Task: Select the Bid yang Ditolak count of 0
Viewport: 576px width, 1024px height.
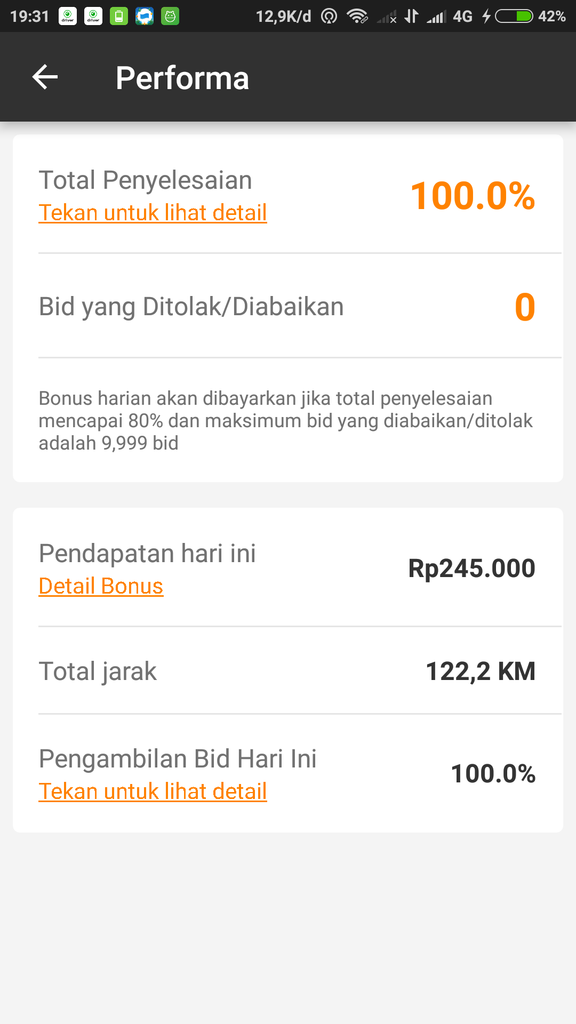Action: [x=523, y=307]
